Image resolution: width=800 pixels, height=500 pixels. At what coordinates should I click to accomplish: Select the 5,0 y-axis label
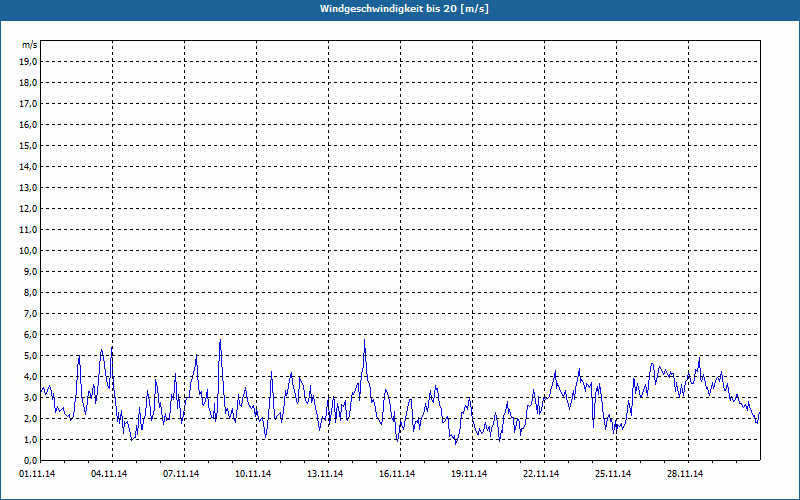(30, 355)
